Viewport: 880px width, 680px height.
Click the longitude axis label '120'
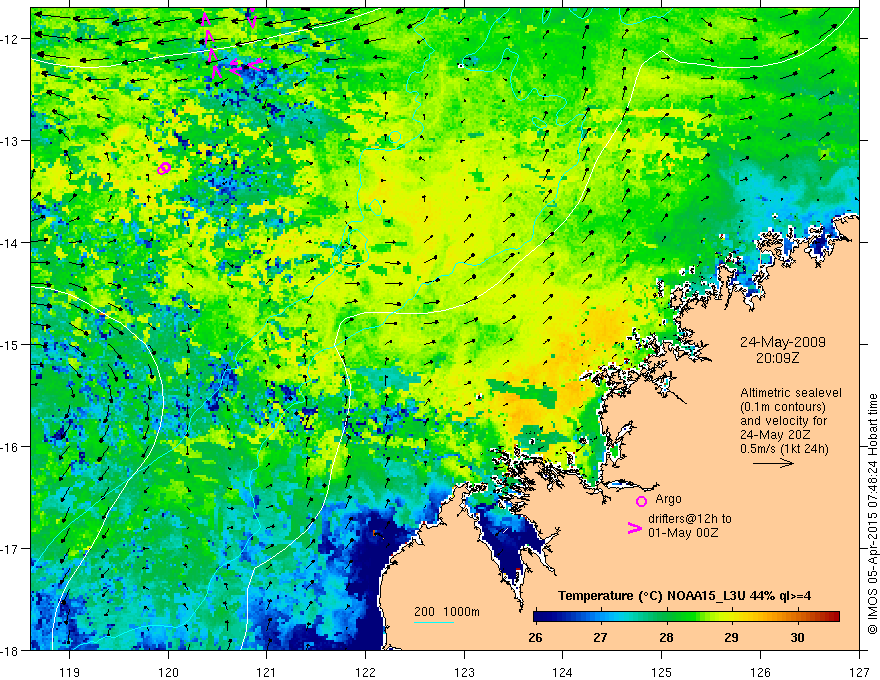pos(168,672)
